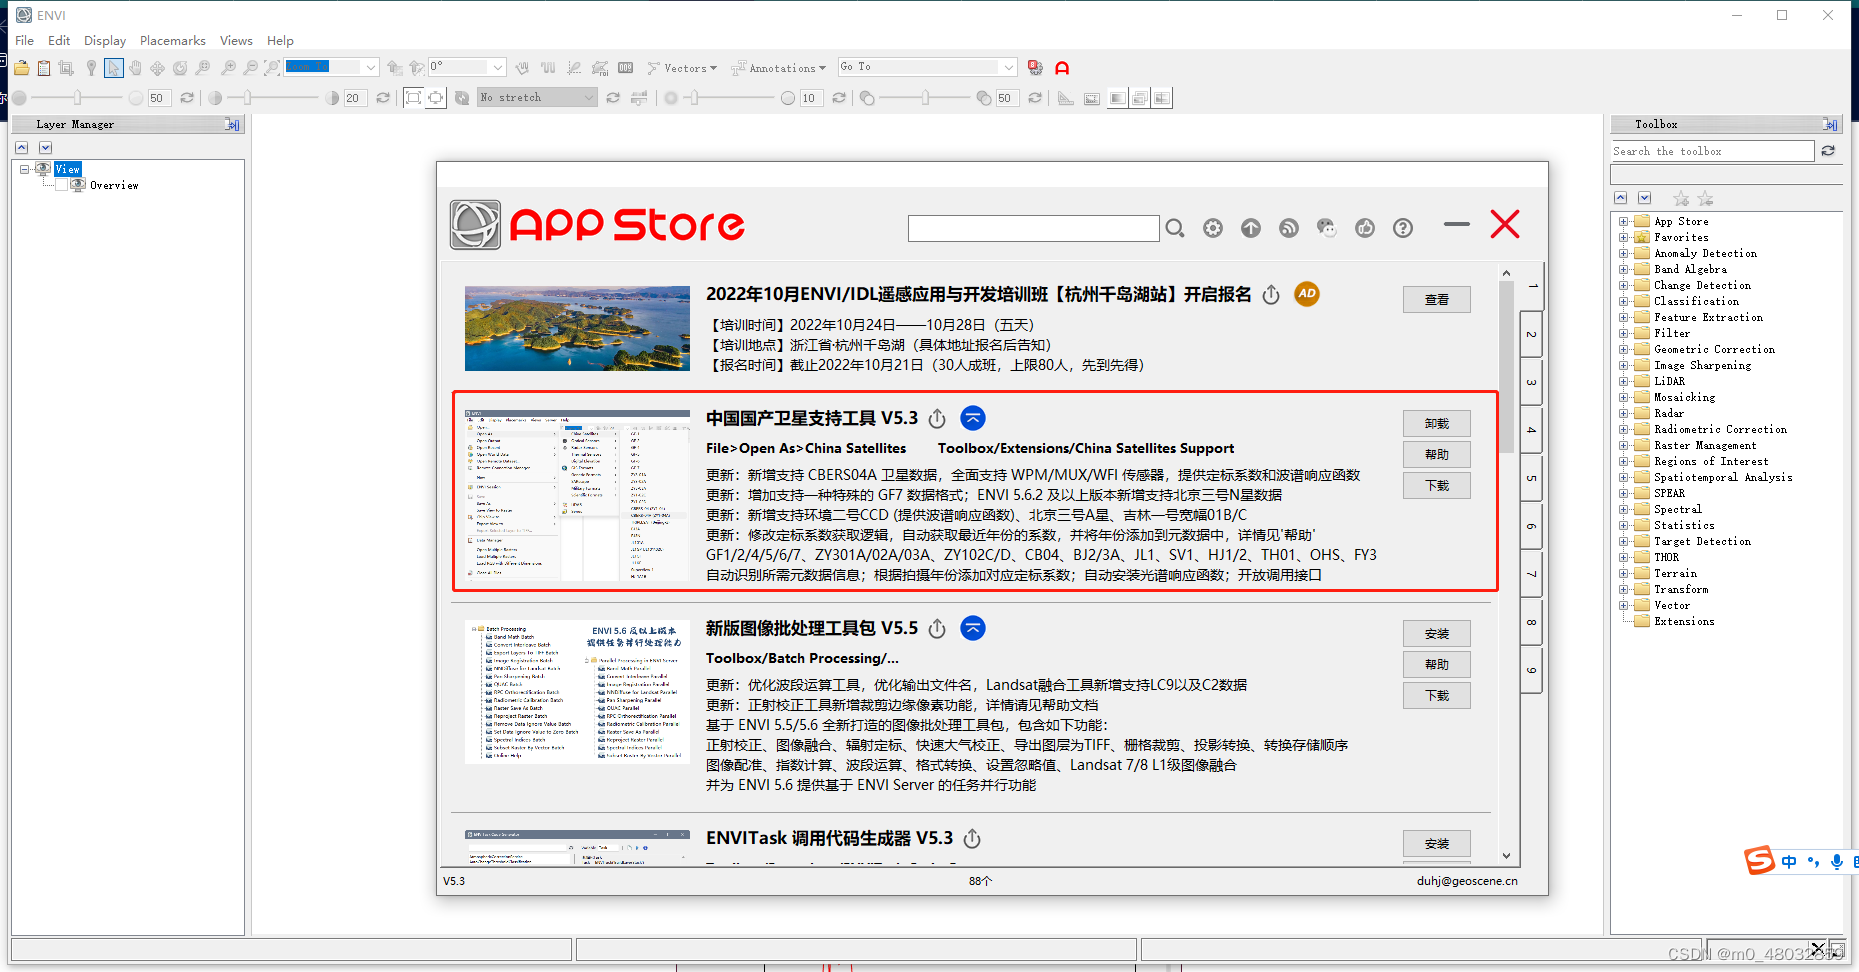Click the transparency slider handle
Image resolution: width=1859 pixels, height=972 pixels.
pos(925,98)
